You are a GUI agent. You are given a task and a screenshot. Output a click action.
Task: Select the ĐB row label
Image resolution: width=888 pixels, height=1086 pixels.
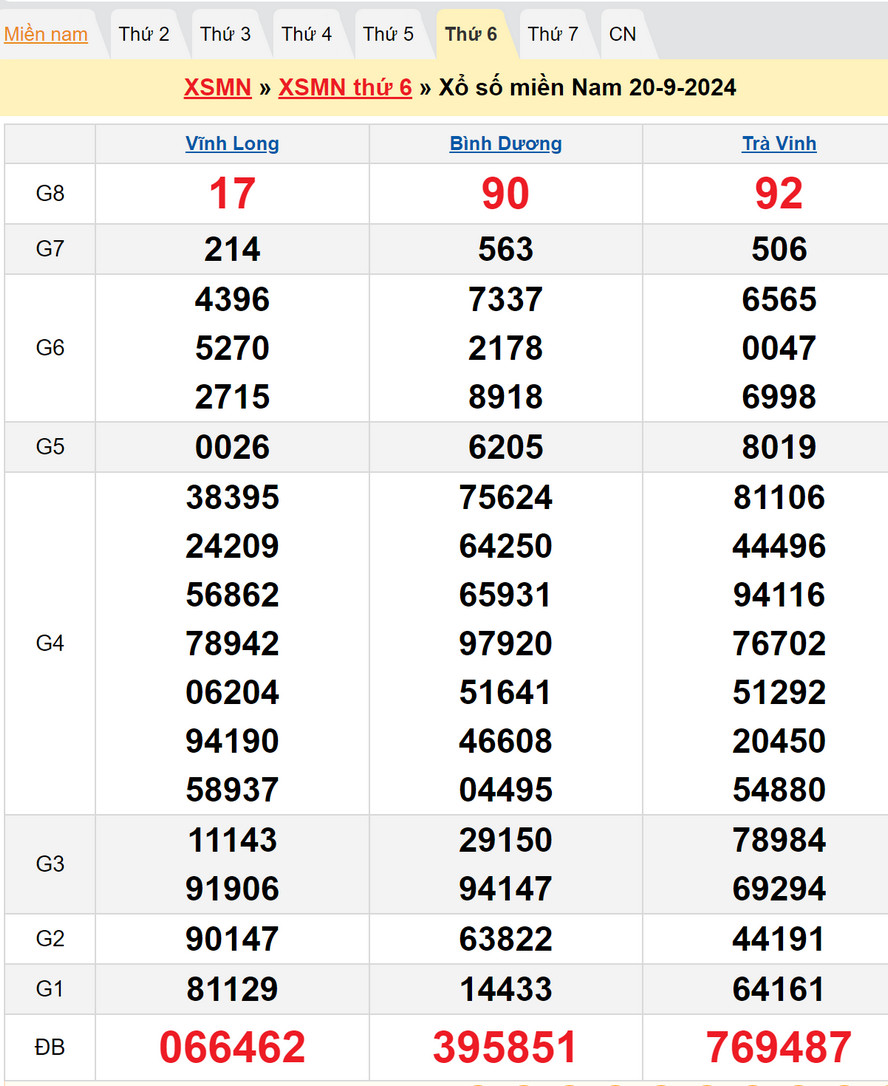(x=50, y=1047)
